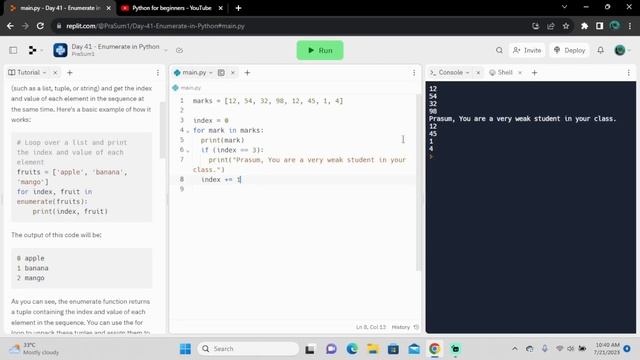This screenshot has height=360, width=640.
Task: Expand the Tutorial tab chevron
Action: click(x=44, y=72)
